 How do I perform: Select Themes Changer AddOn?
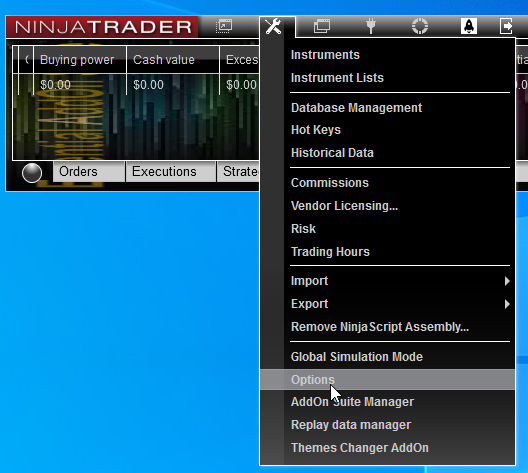point(387,448)
